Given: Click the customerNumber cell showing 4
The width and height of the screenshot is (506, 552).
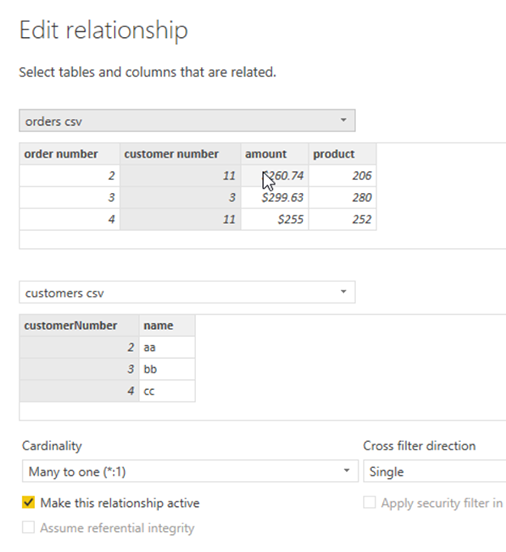Looking at the screenshot, I should (x=79, y=391).
